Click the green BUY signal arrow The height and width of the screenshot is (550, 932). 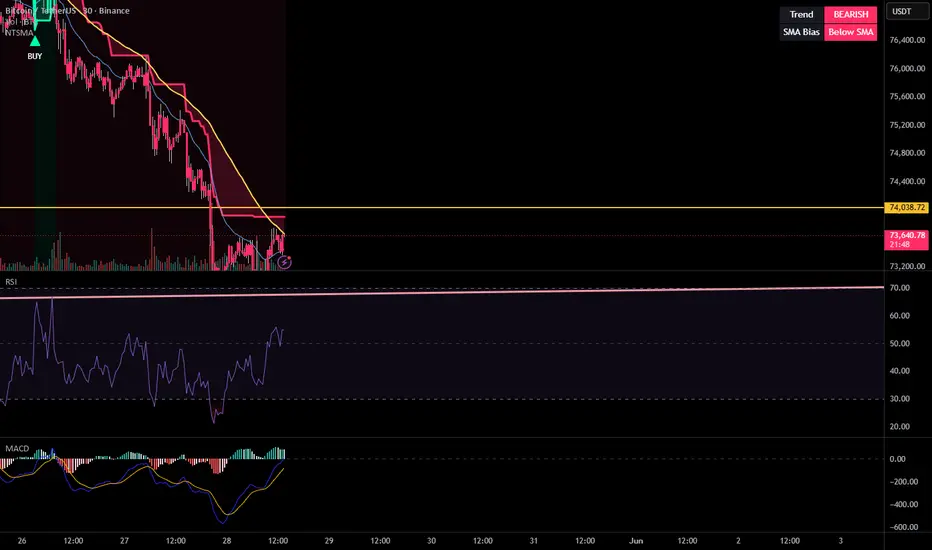point(35,41)
